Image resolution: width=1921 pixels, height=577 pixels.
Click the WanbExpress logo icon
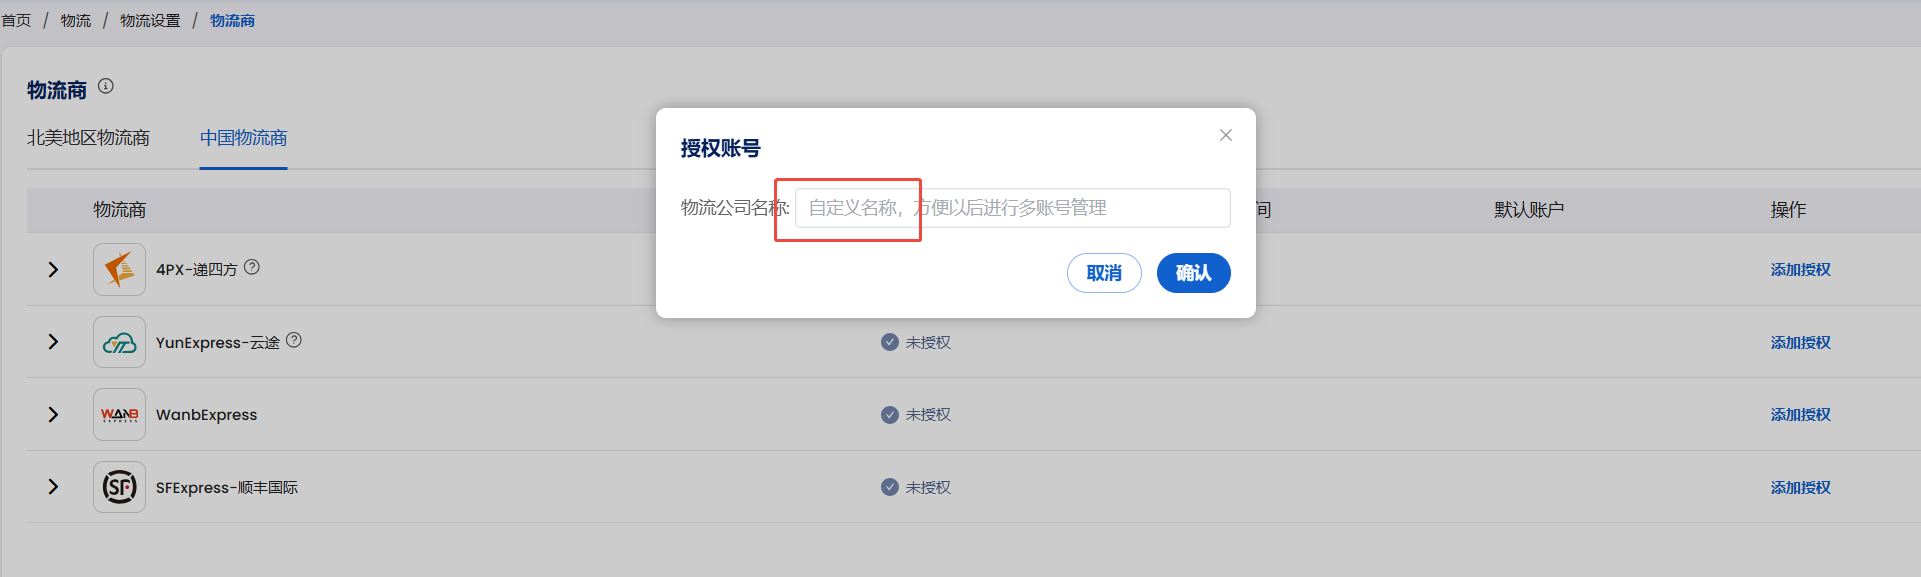[119, 415]
